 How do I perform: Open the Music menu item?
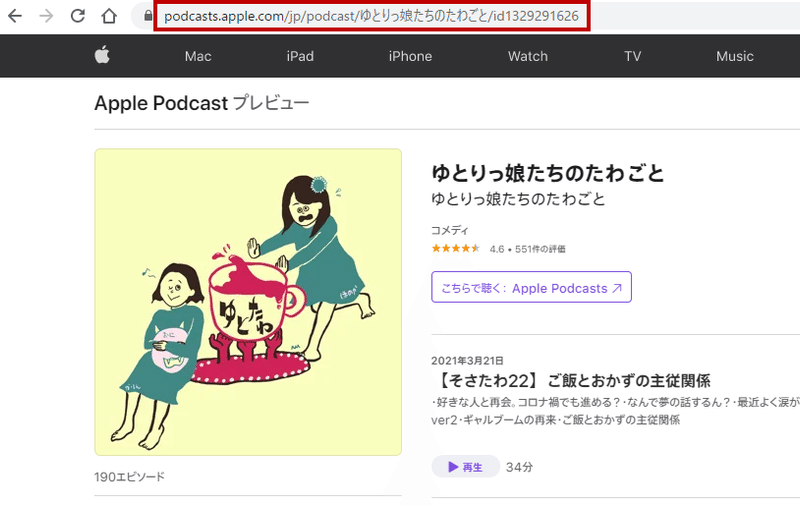[x=735, y=56]
